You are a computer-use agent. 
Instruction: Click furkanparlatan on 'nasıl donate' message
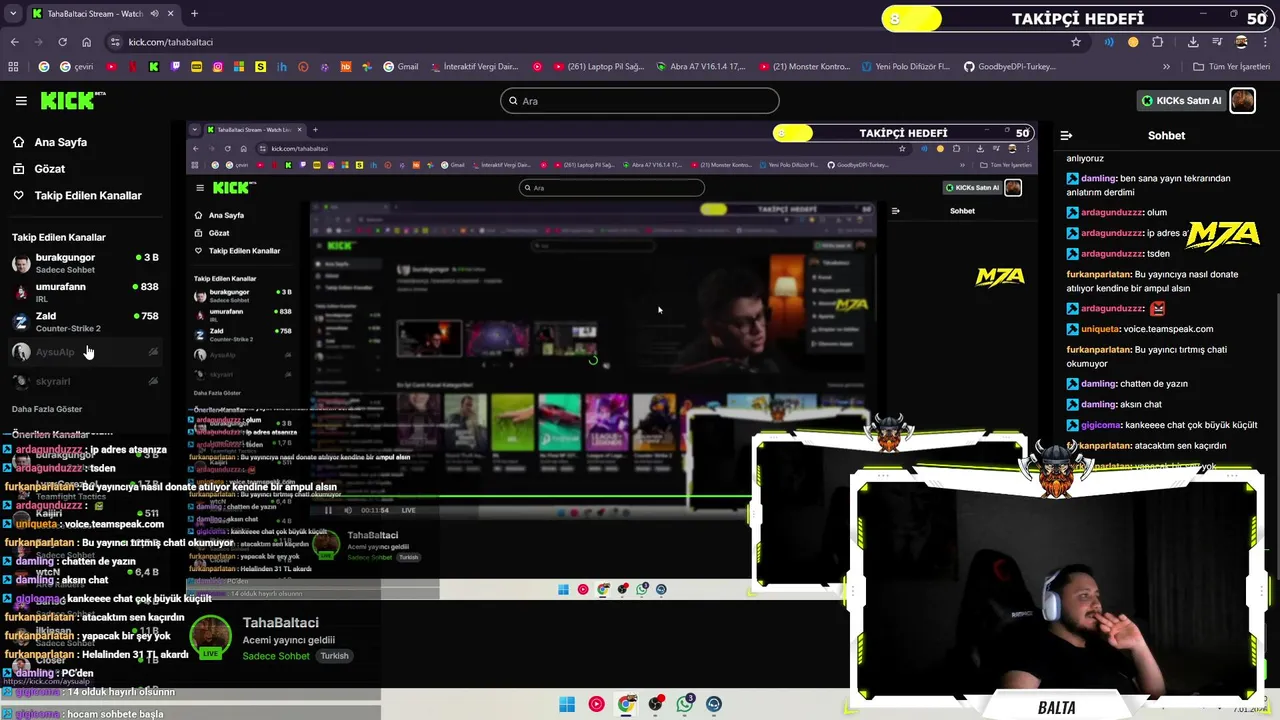pos(1099,274)
